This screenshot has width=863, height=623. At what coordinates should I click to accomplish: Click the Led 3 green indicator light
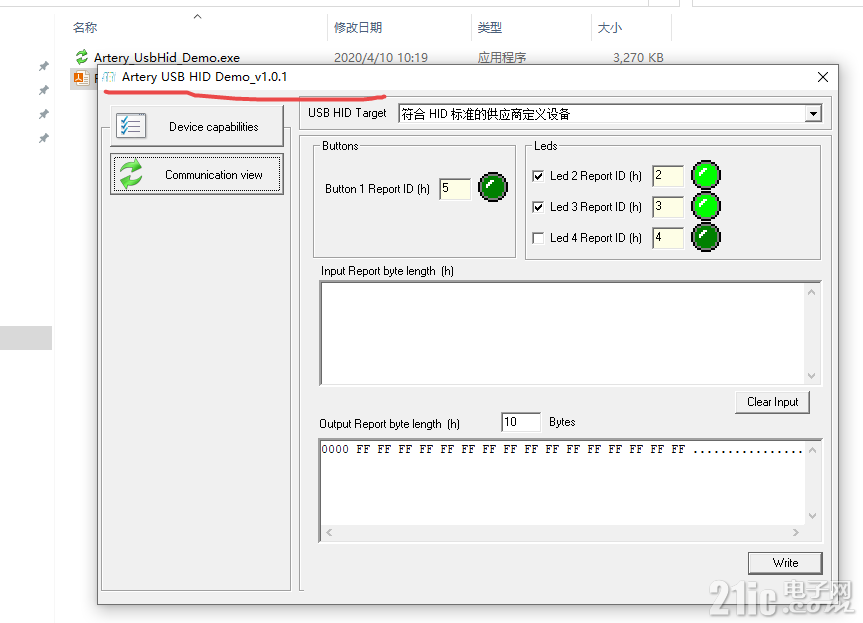click(x=706, y=206)
